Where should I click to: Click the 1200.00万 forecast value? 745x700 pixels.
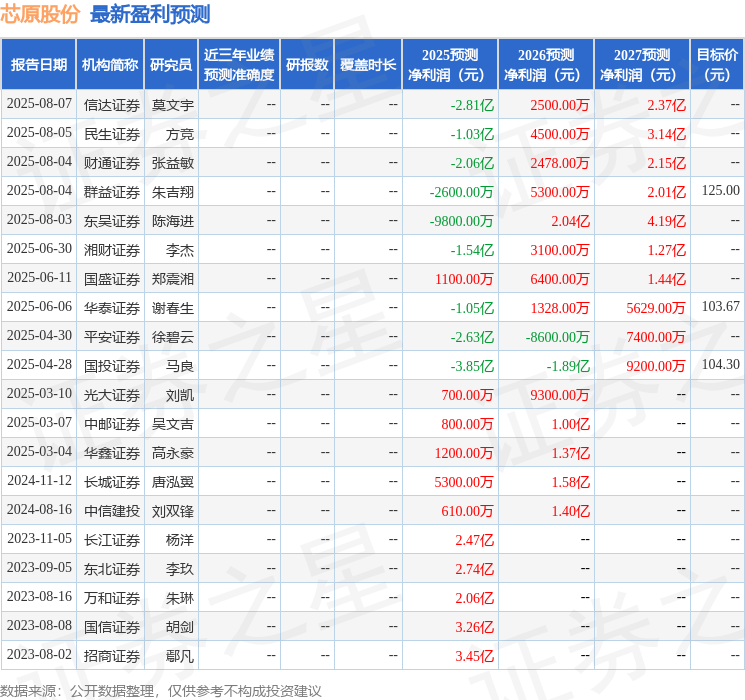point(464,453)
